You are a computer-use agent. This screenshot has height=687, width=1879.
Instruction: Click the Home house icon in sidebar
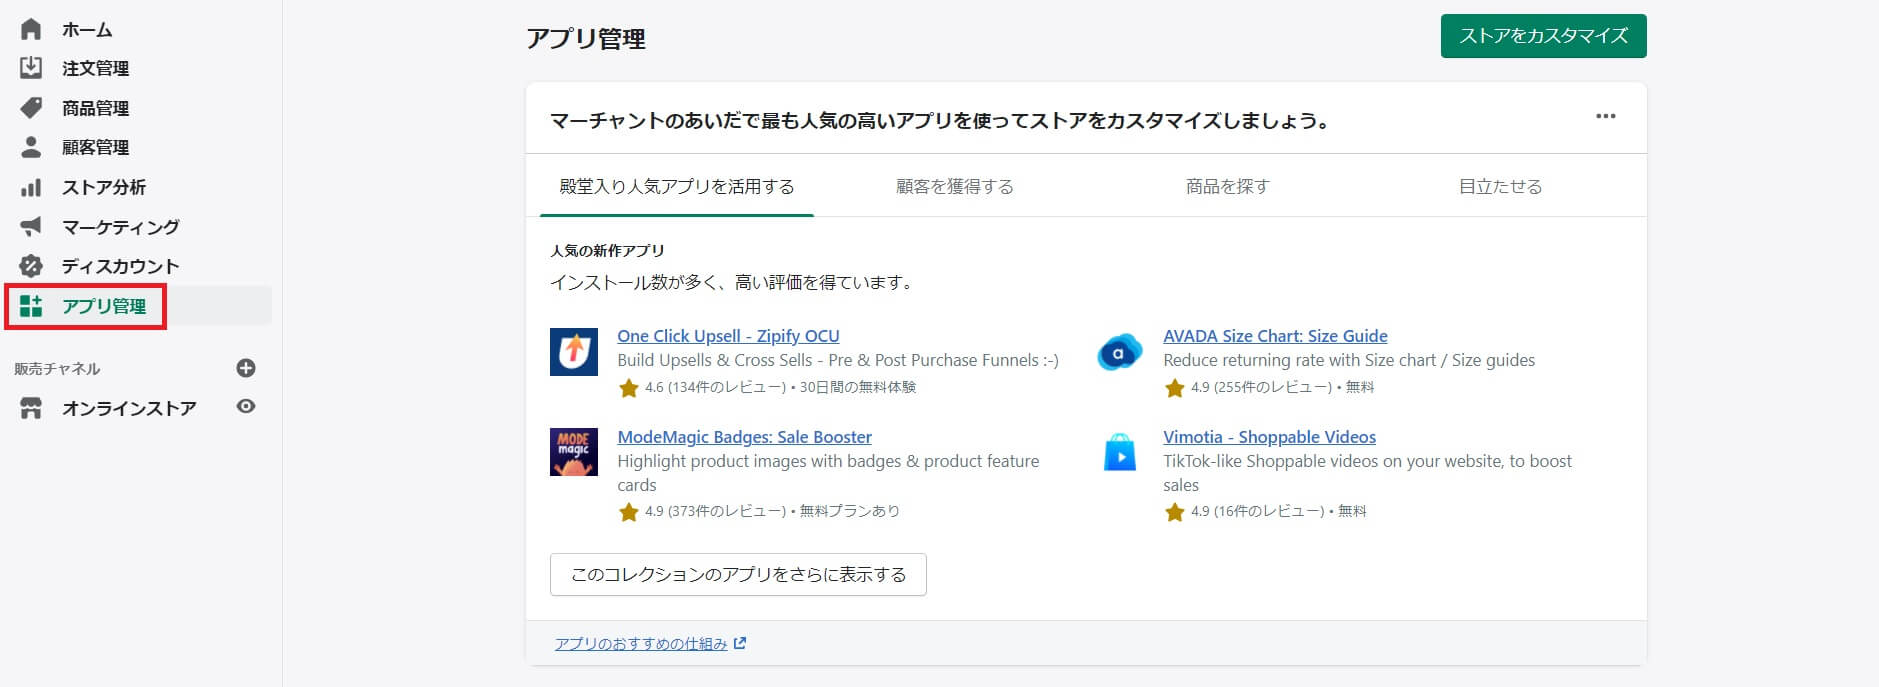pos(31,29)
